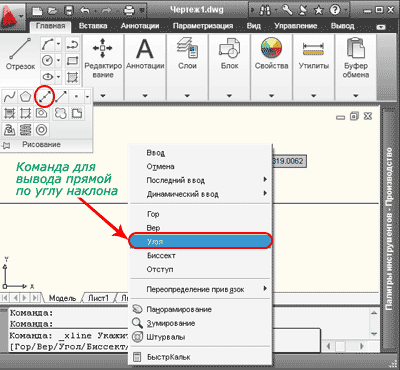The height and width of the screenshot is (370, 400).
Task: Select the Polygon tool
Action: 25,97
